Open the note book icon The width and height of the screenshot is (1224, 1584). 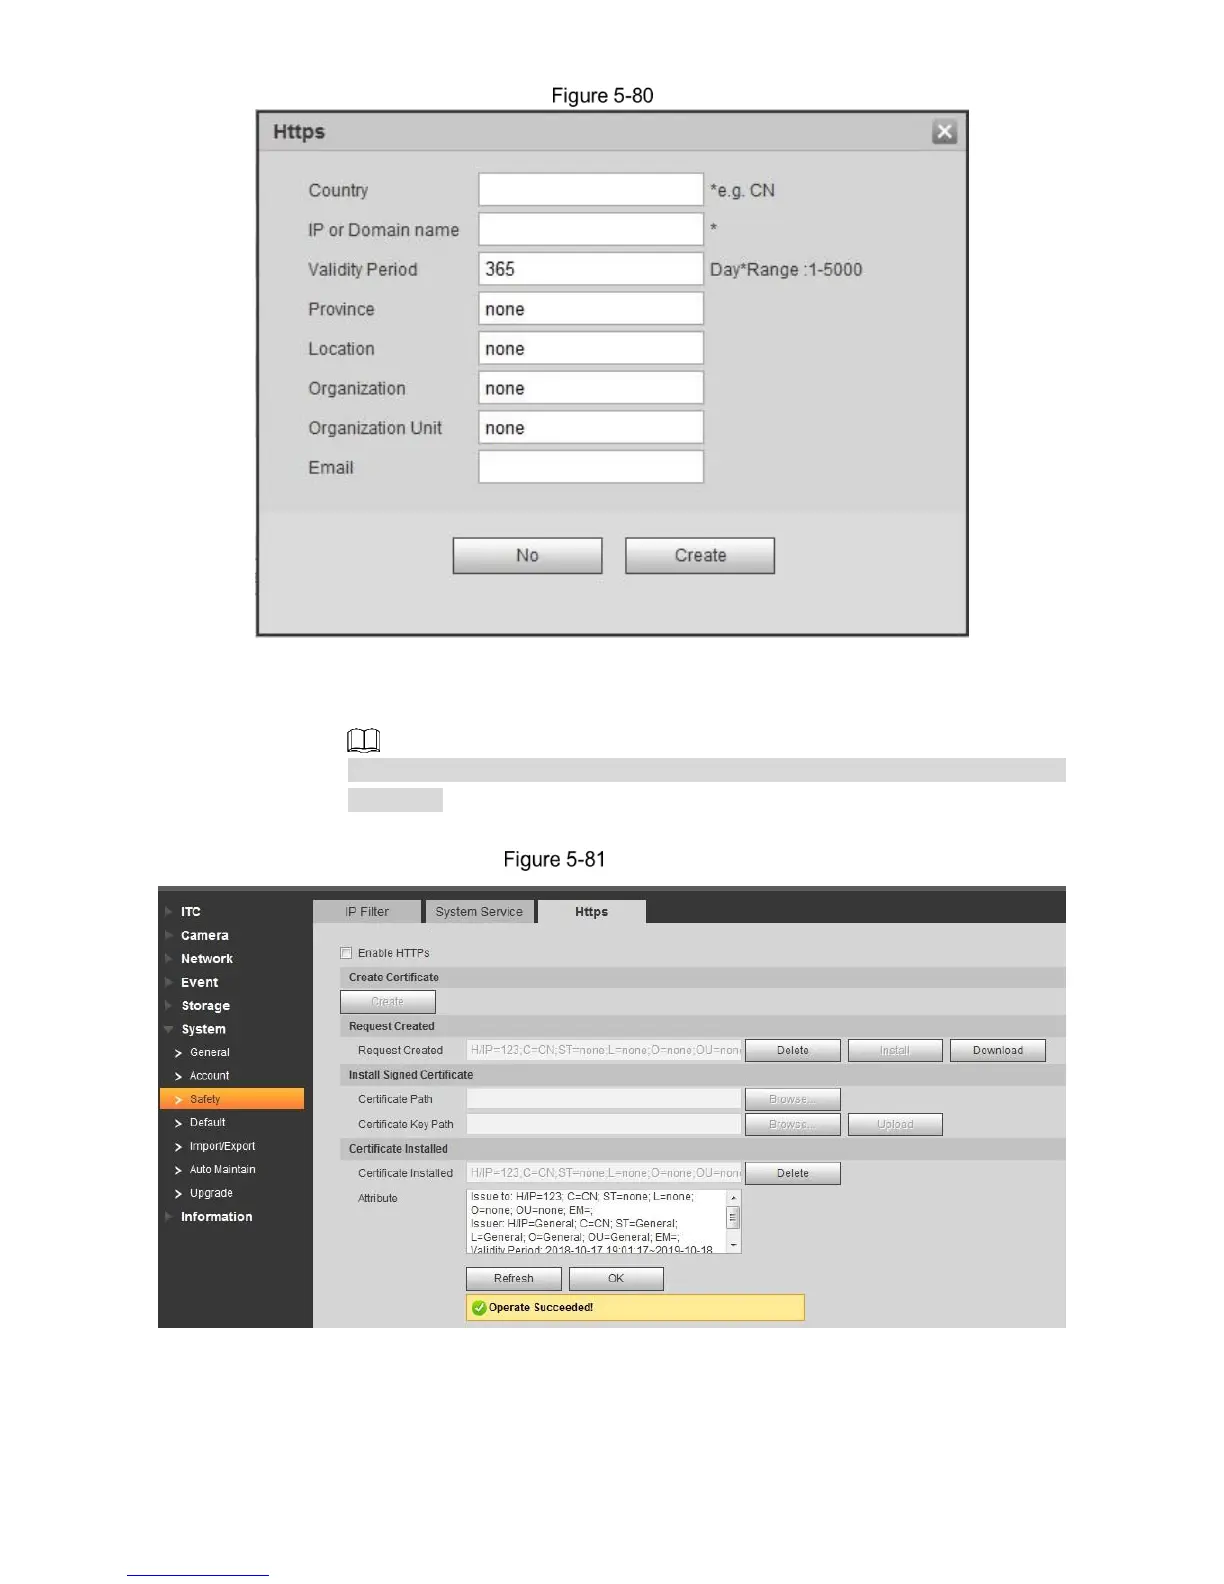click(x=364, y=740)
